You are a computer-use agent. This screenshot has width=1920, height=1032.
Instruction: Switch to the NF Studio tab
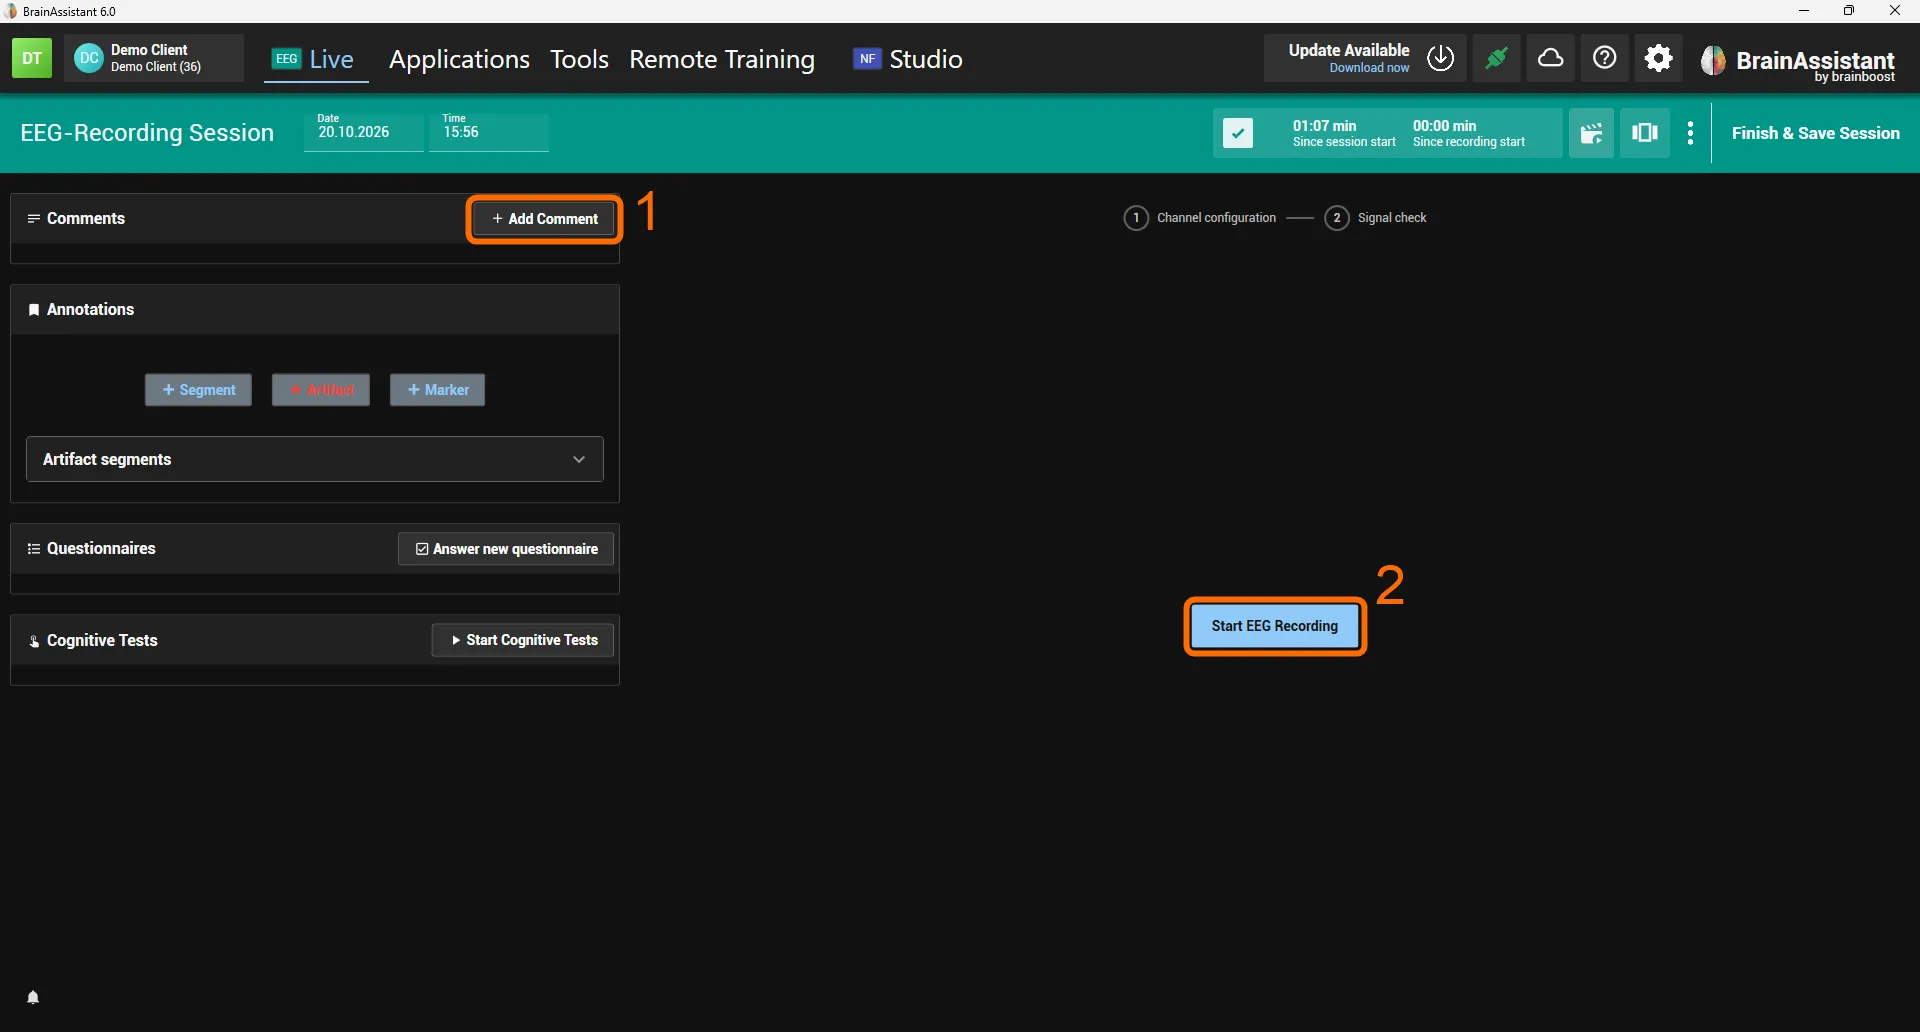coord(908,59)
